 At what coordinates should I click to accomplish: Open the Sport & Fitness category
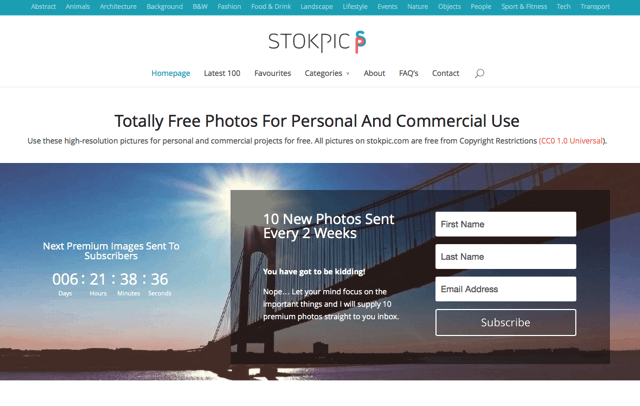524,7
